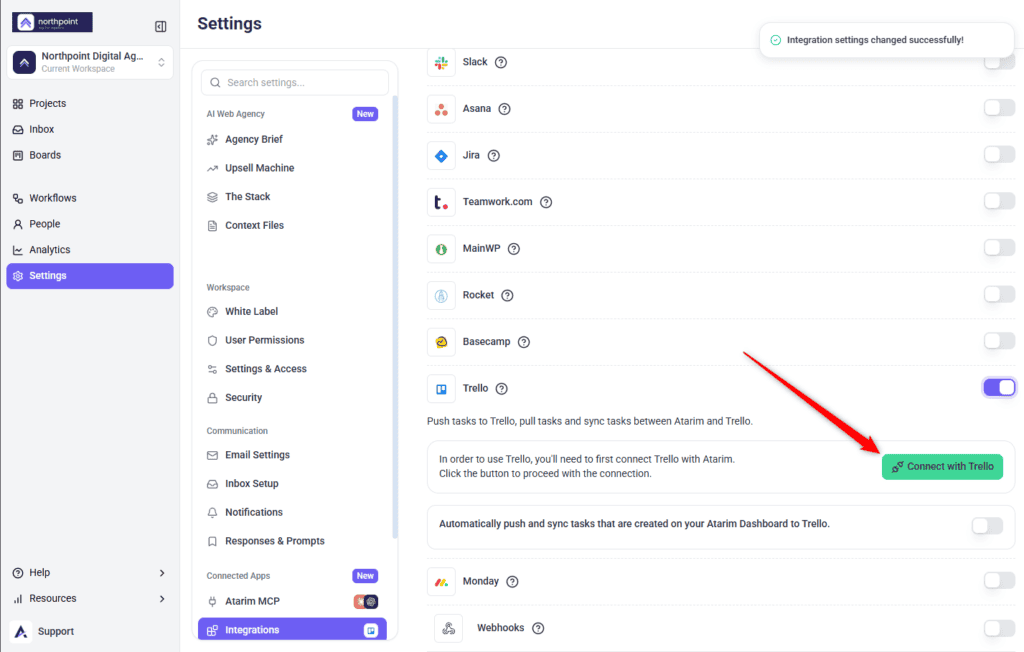The image size is (1024, 652).
Task: Open Responses & Prompts settings
Action: pyautogui.click(x=292, y=541)
